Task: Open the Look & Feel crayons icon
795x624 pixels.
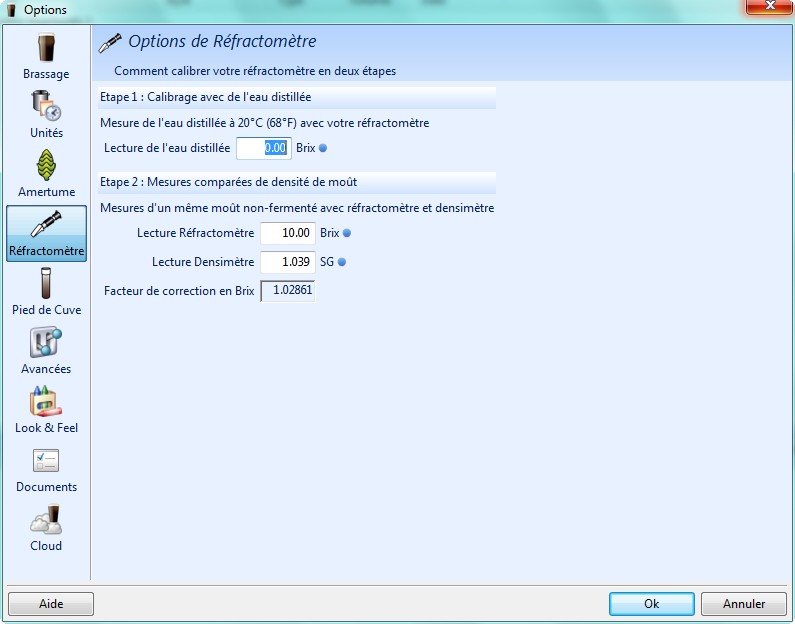Action: pos(46,402)
